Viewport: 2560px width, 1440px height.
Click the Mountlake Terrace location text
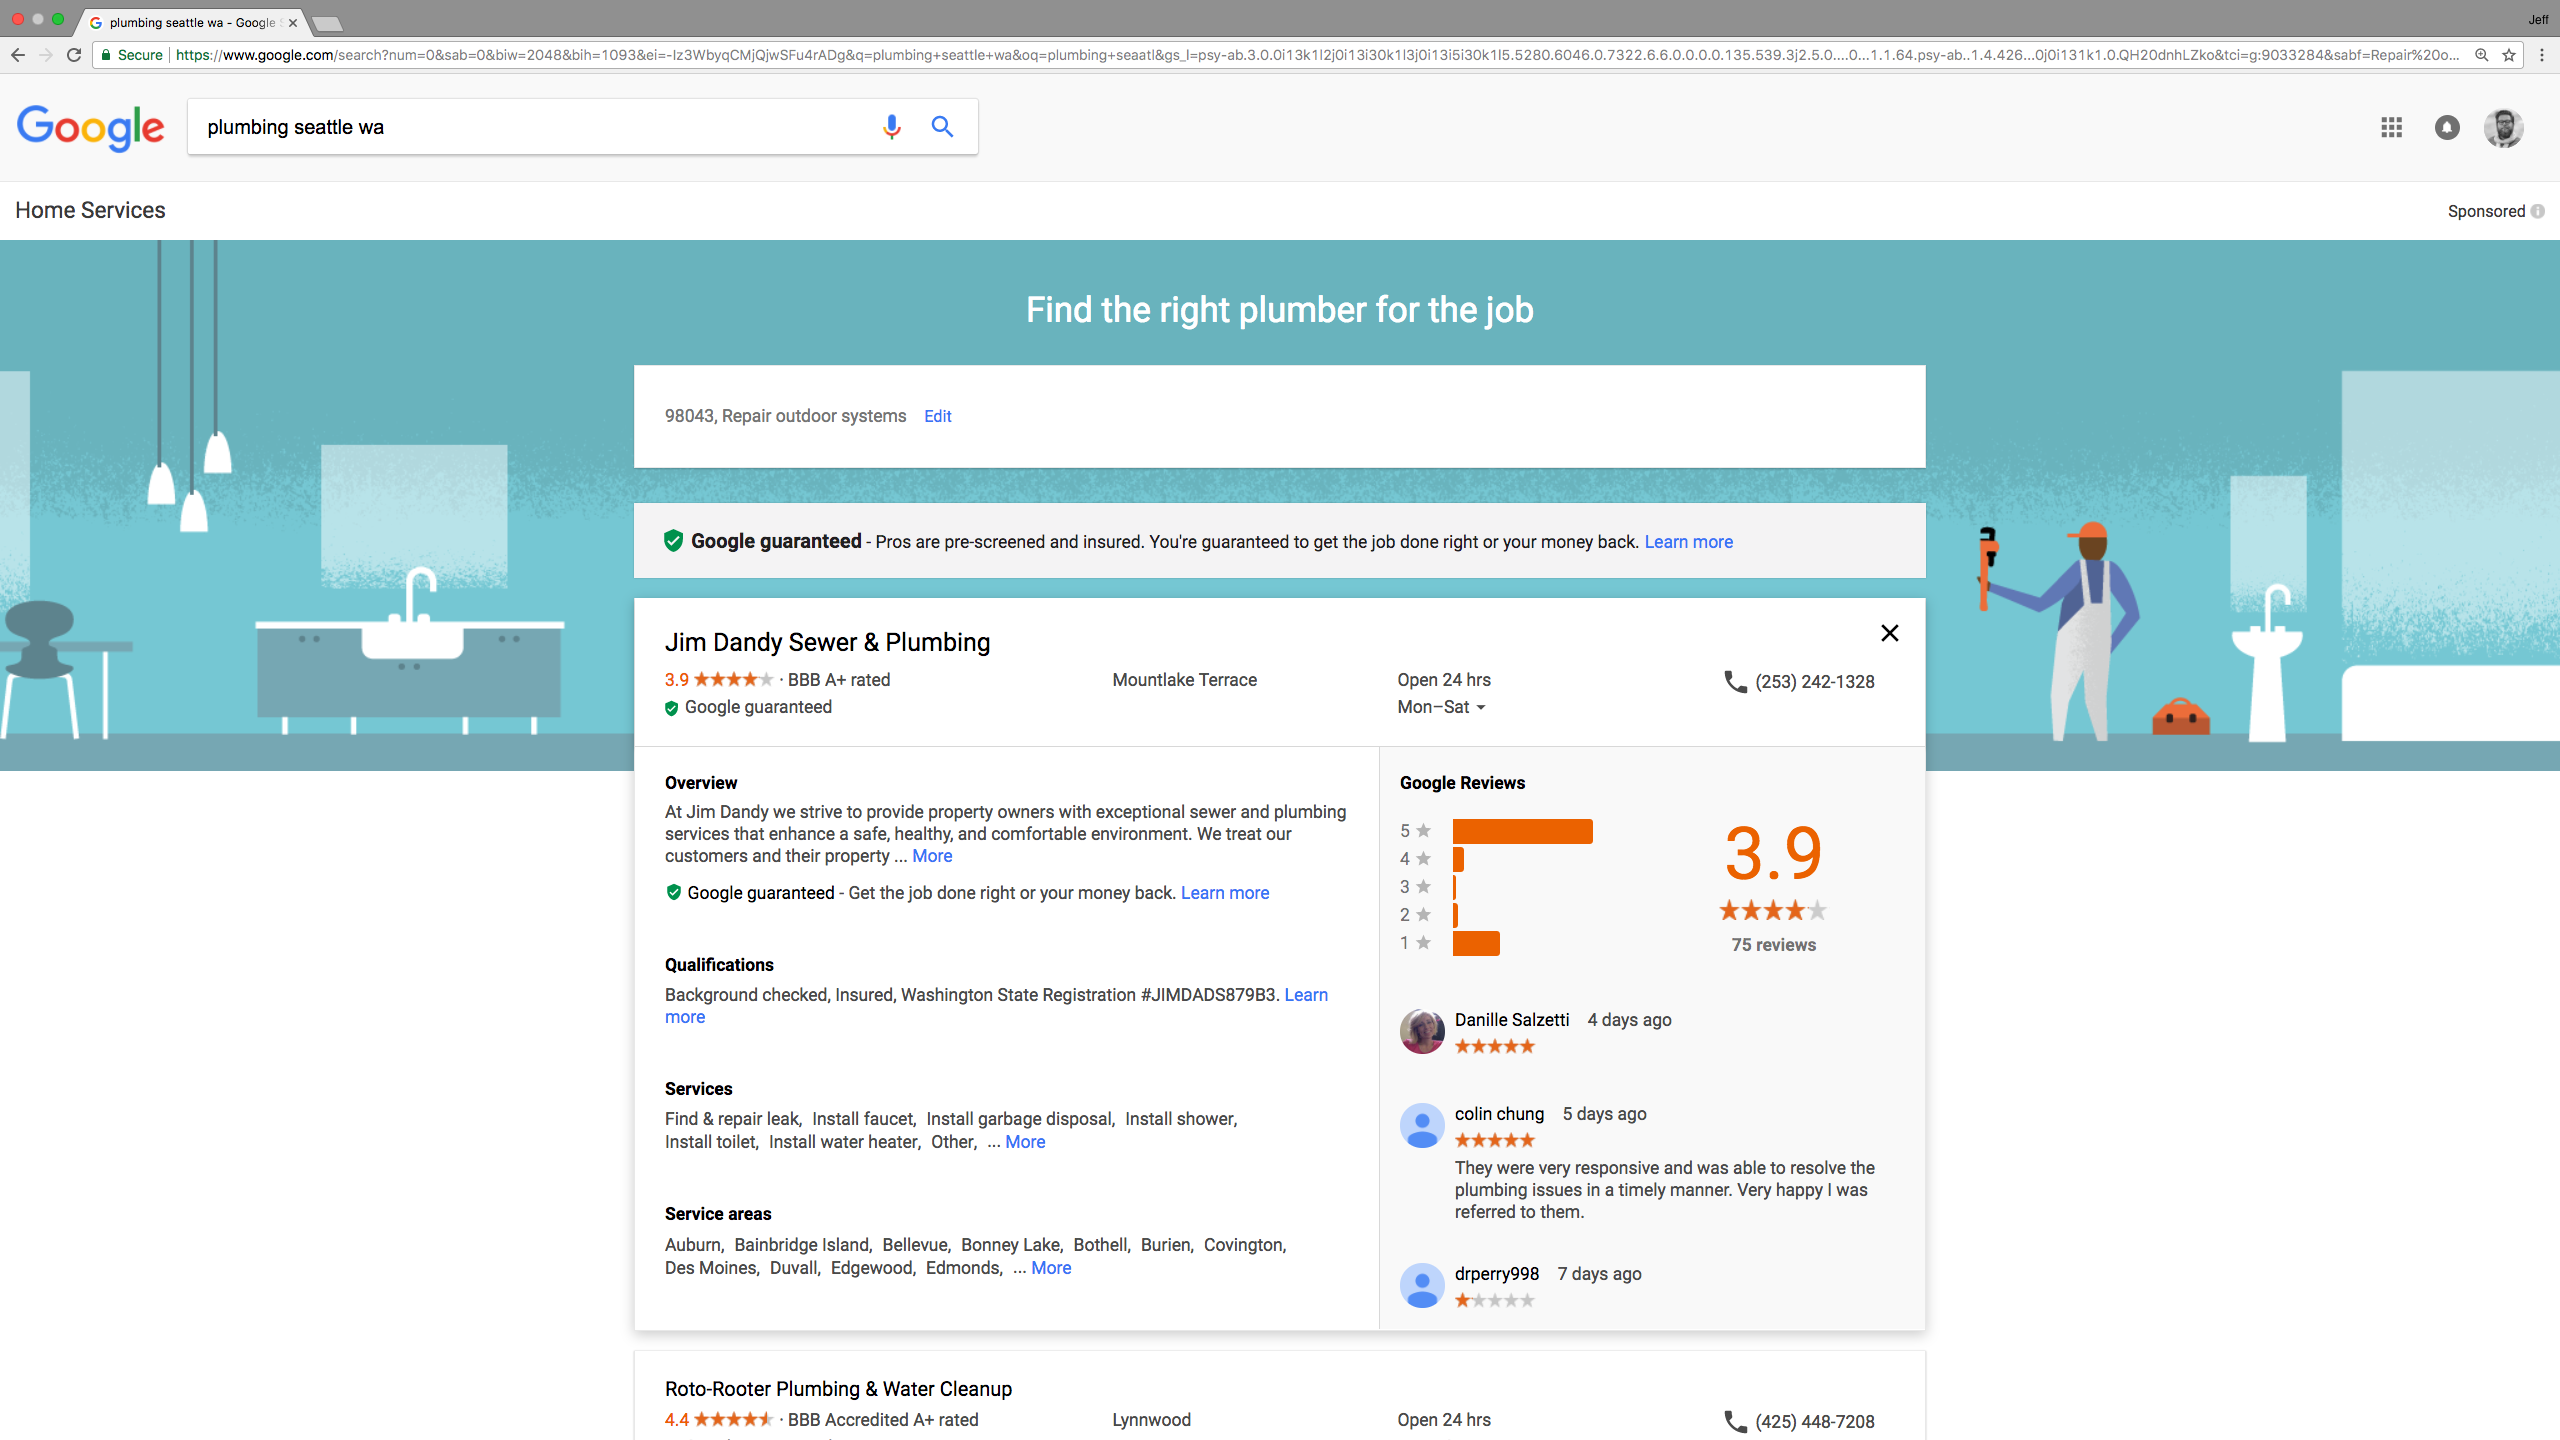click(1184, 680)
